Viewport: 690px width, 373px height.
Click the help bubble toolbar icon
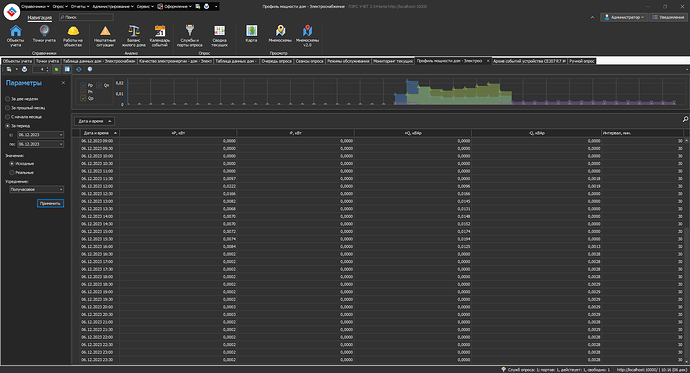pos(90,69)
